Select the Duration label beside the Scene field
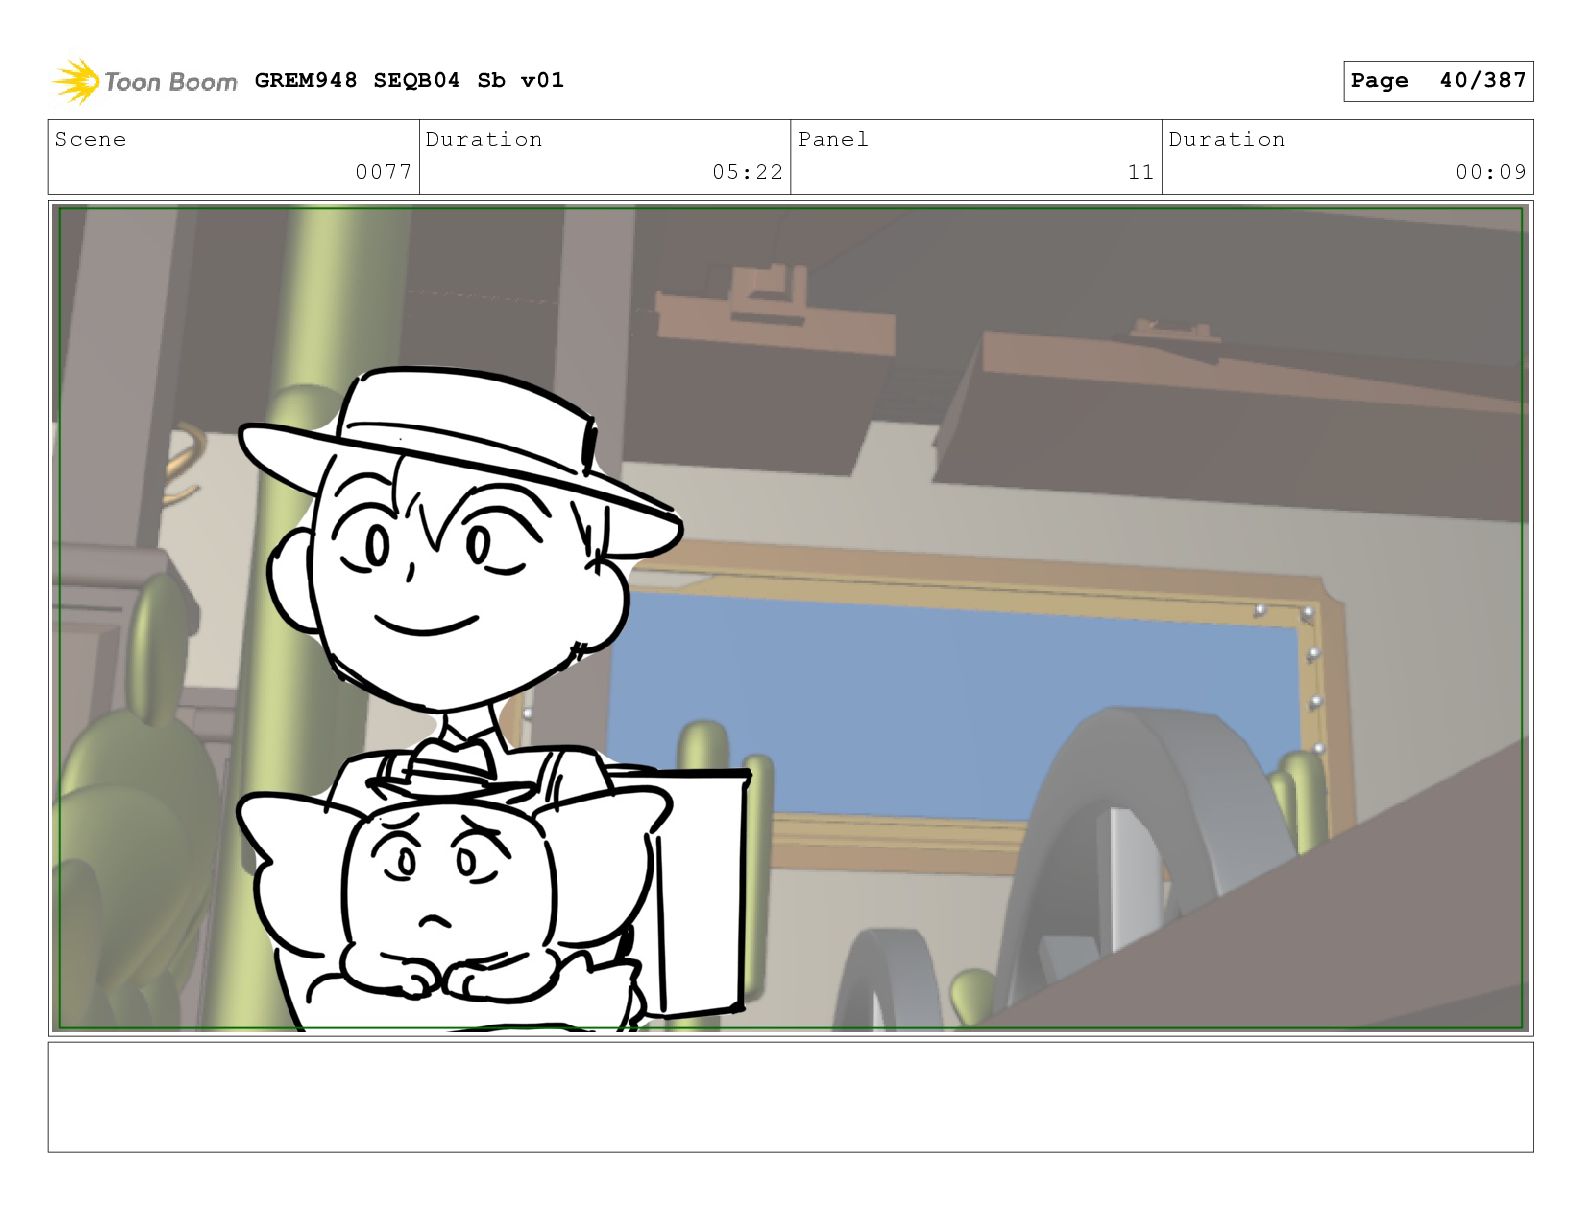Image resolution: width=1584 pixels, height=1224 pixels. pos(484,139)
